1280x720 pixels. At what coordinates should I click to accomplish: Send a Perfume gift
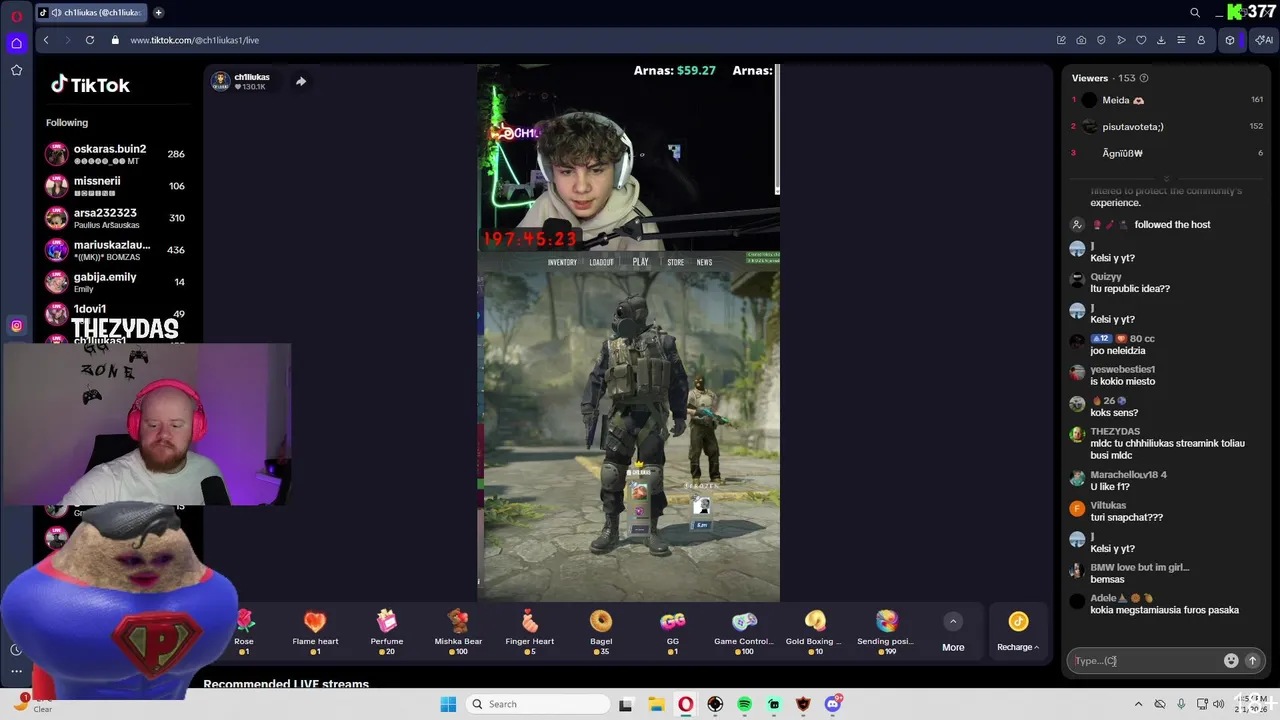(387, 632)
